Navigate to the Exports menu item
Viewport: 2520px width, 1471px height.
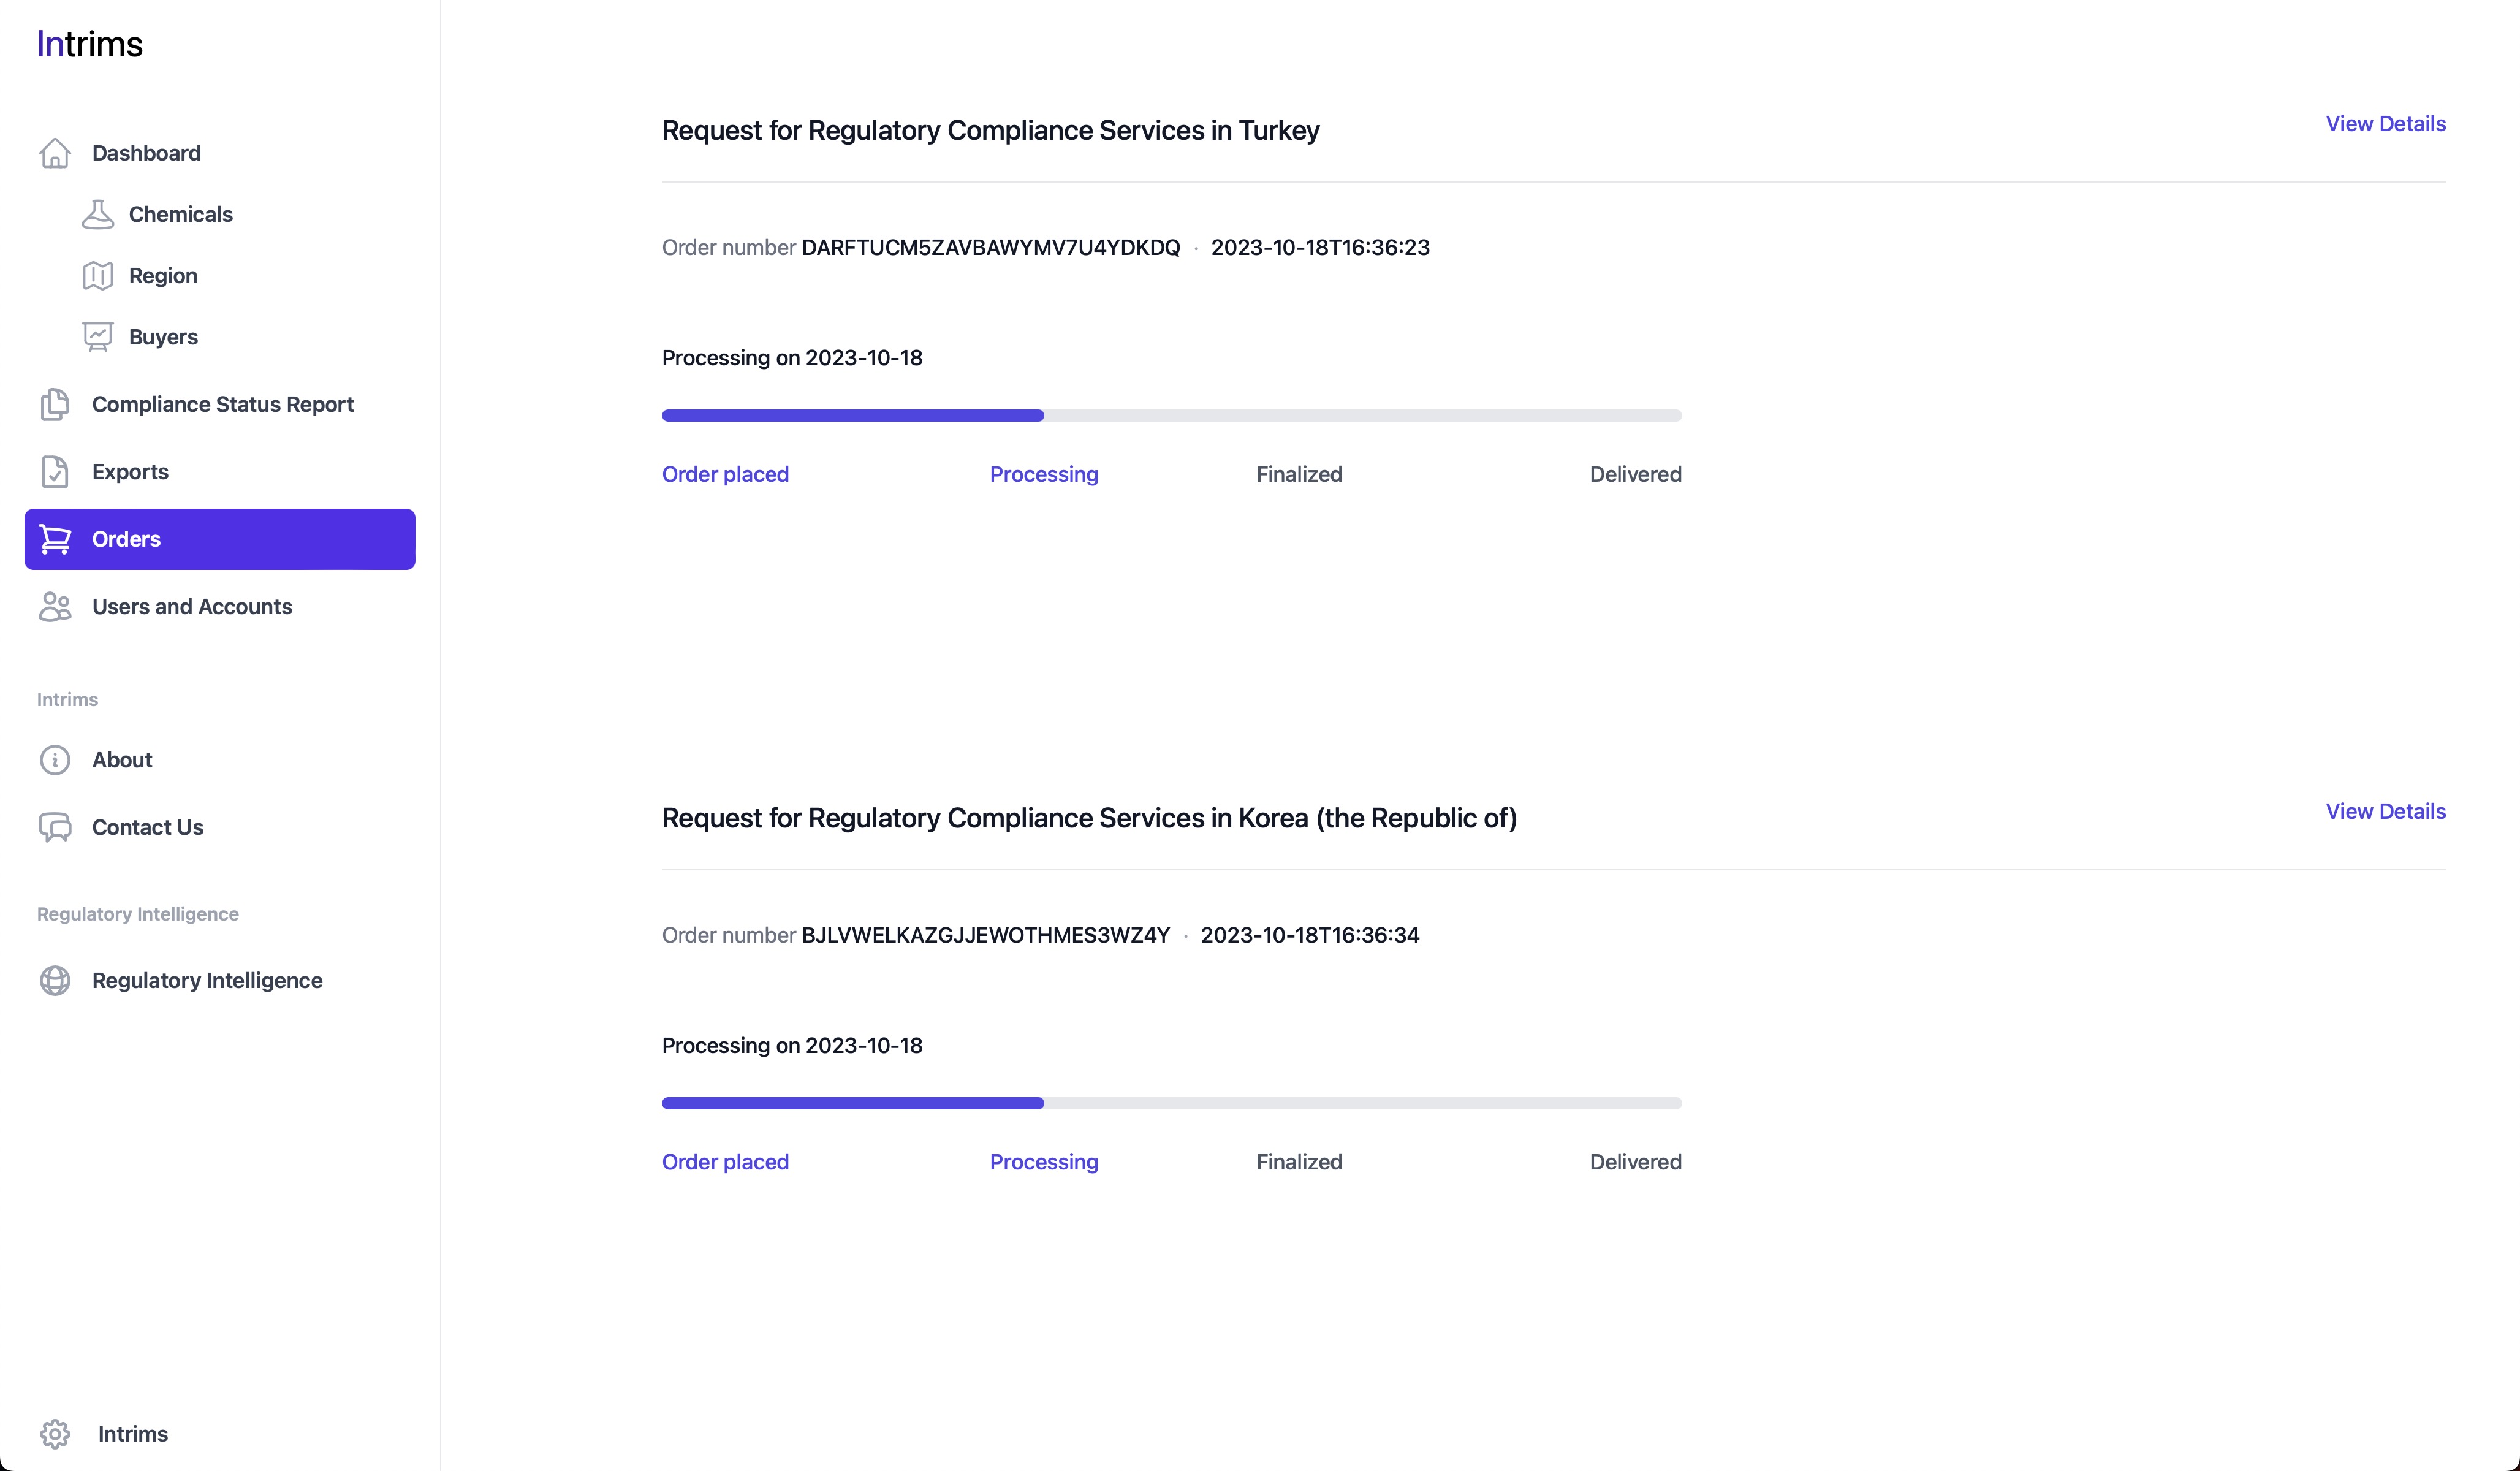(x=130, y=472)
